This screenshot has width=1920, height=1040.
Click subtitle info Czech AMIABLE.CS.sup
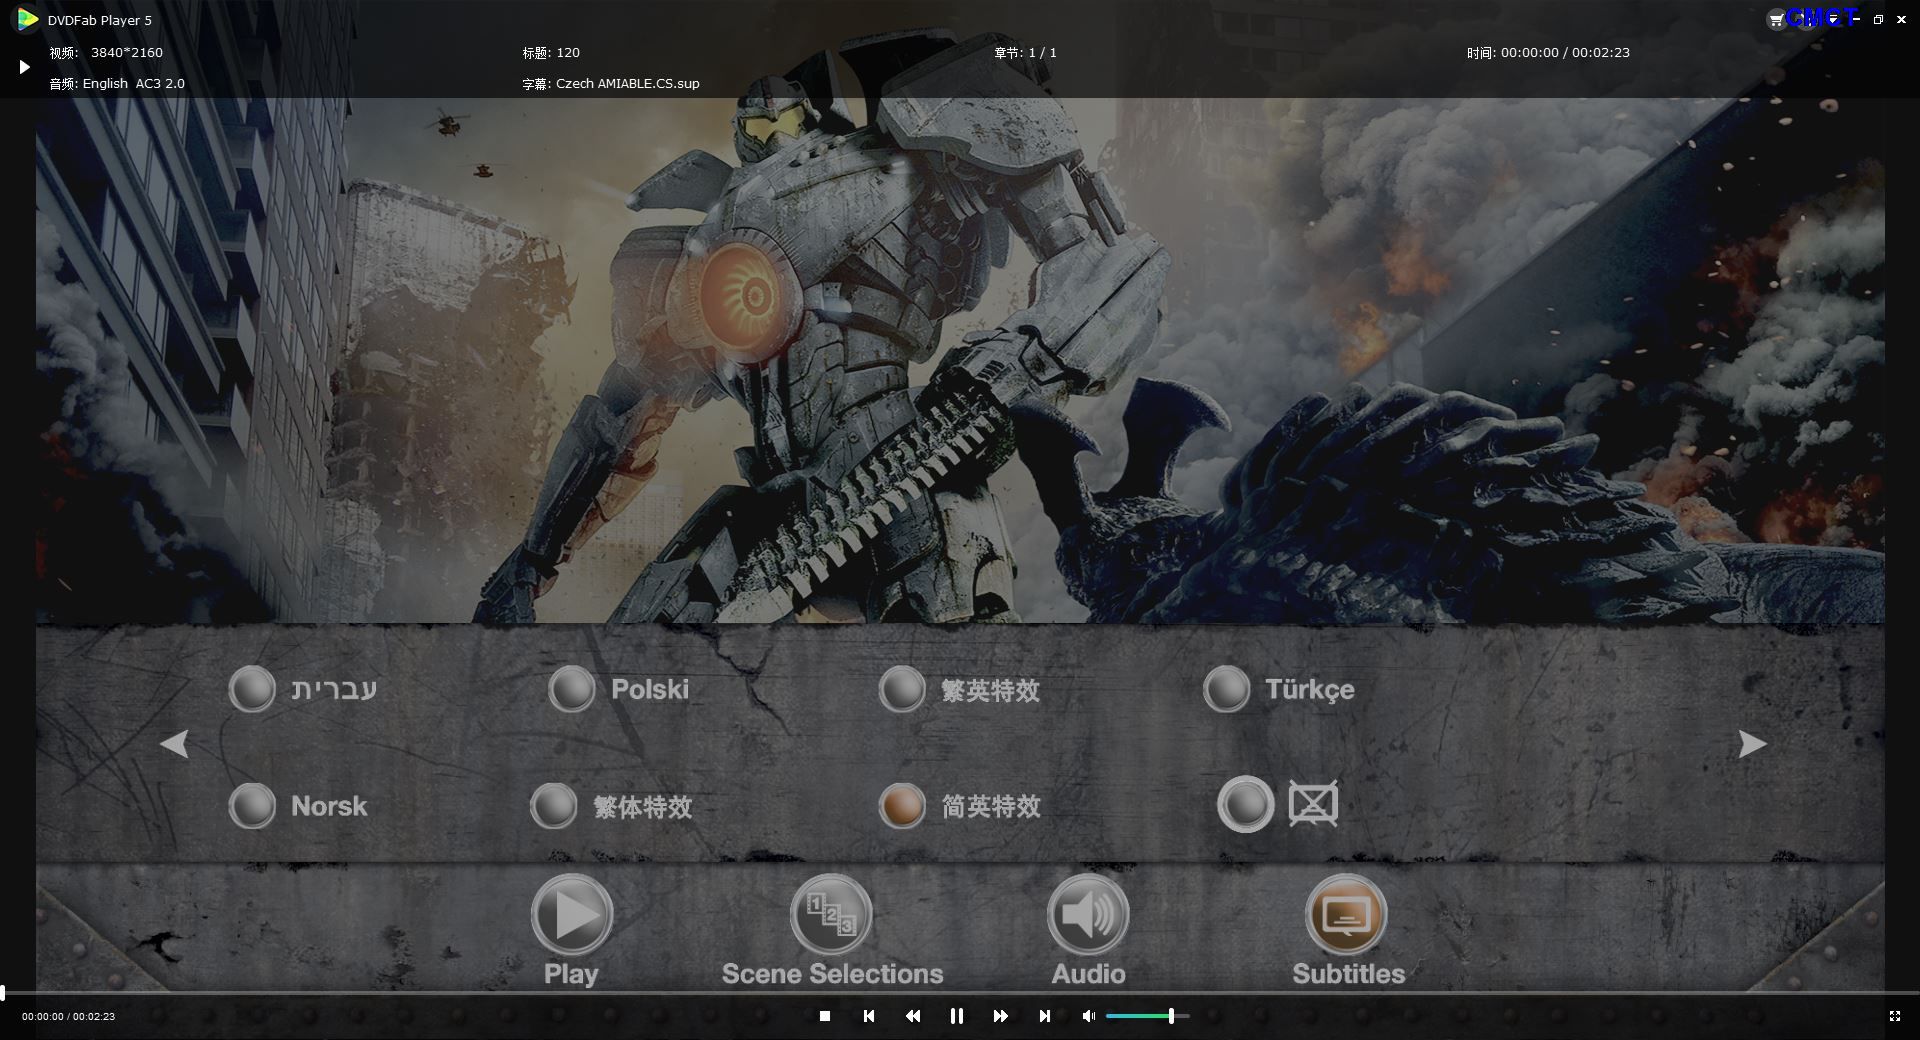tap(611, 84)
